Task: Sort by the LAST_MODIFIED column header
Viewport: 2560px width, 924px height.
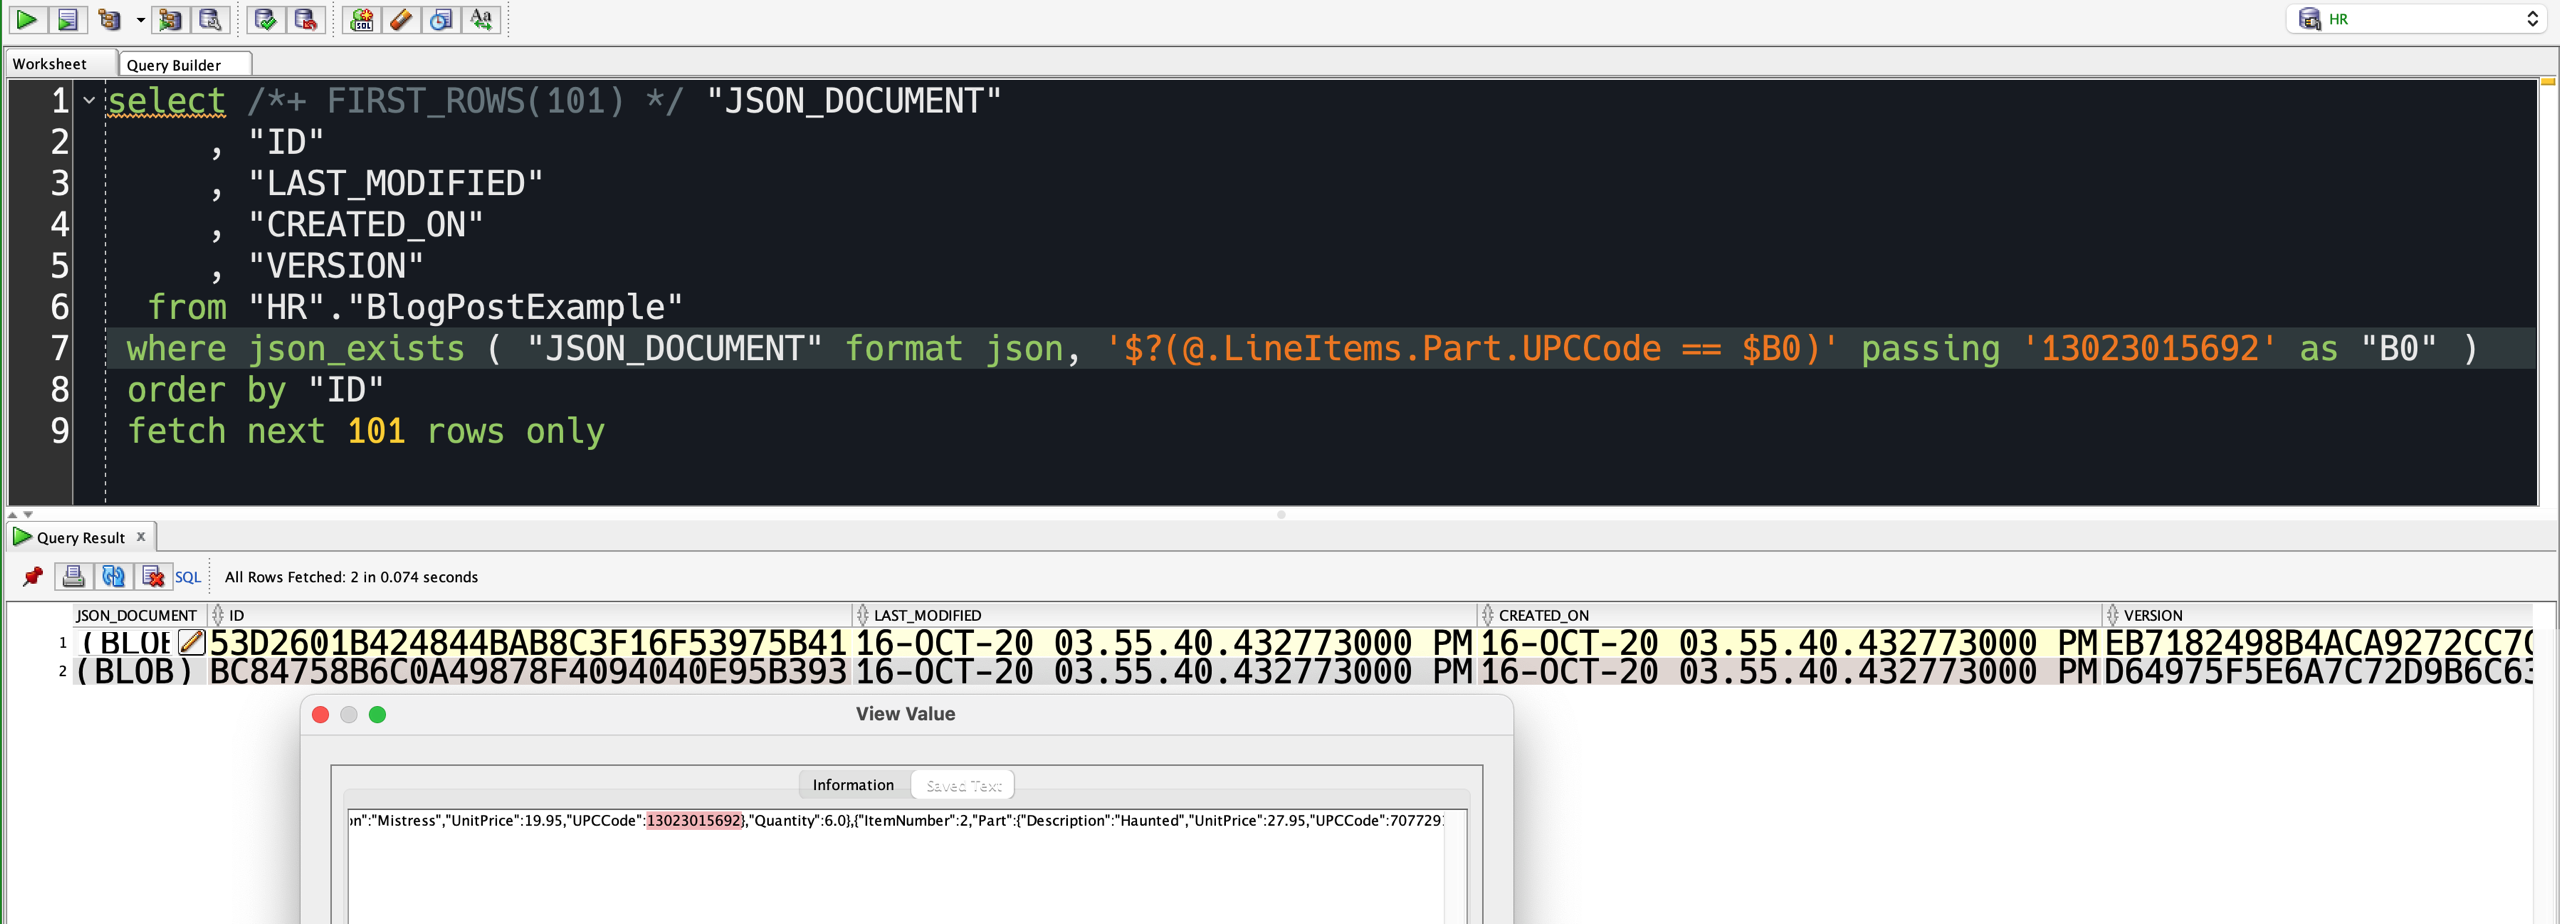Action: [x=1166, y=615]
